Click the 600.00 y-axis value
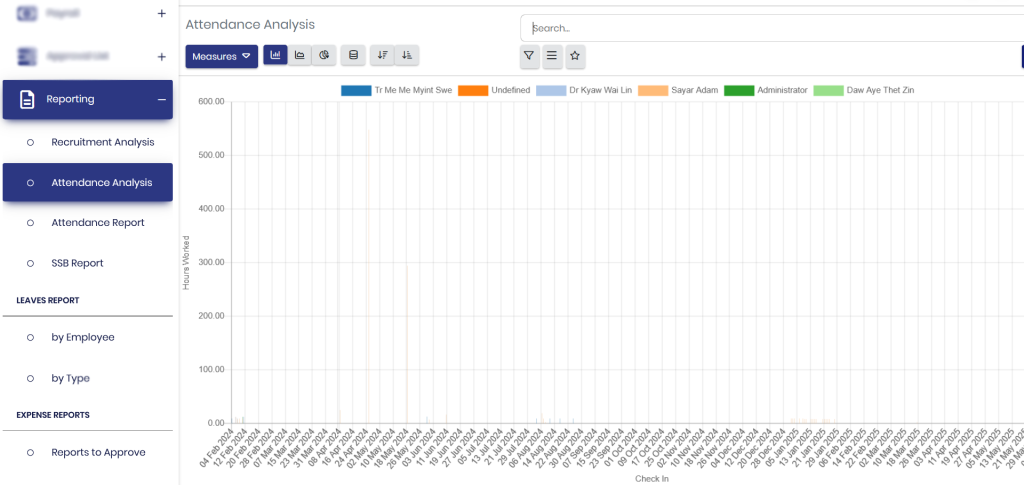1024x485 pixels. [210, 102]
